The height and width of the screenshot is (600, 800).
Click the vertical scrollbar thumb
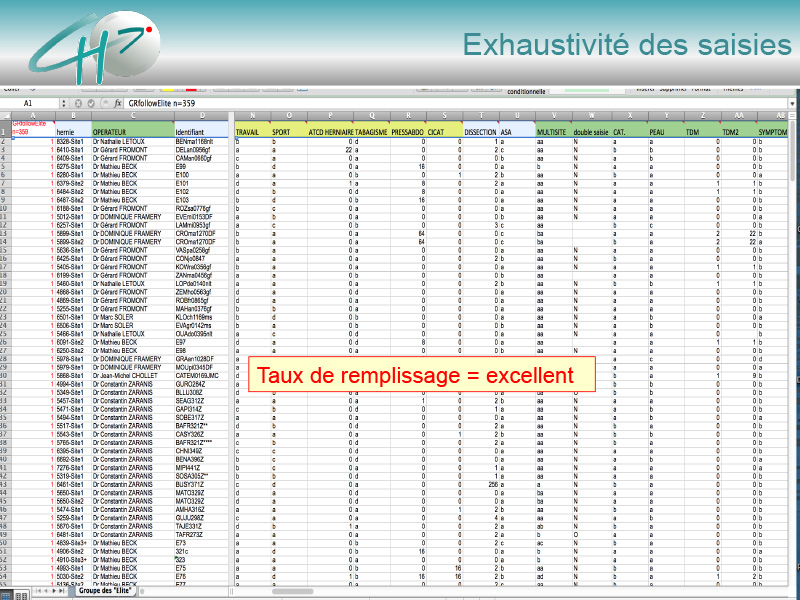click(792, 151)
